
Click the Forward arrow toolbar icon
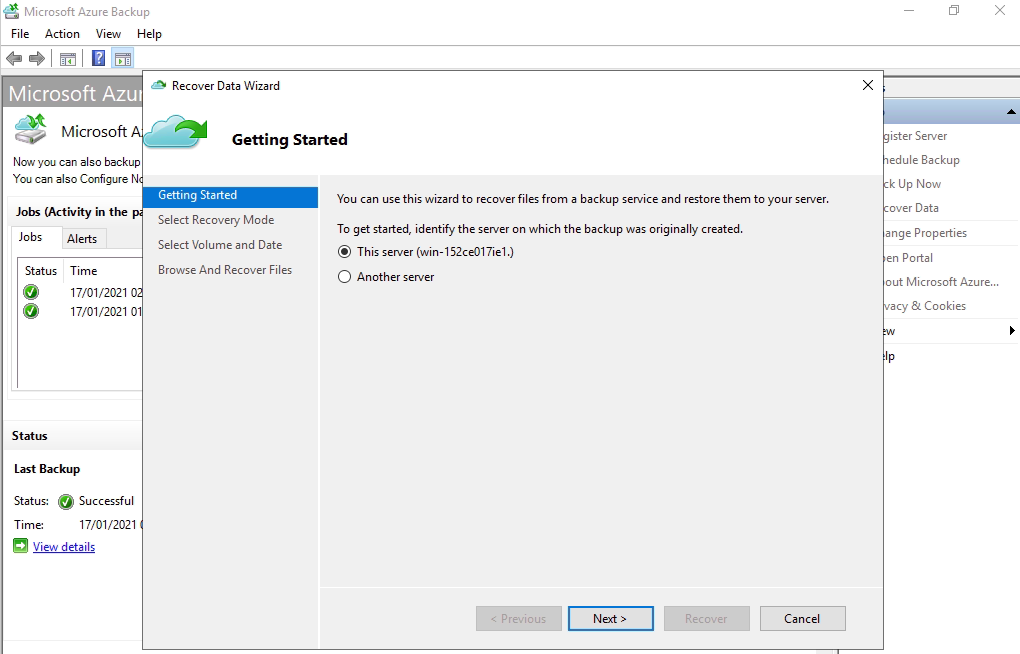tap(37, 59)
